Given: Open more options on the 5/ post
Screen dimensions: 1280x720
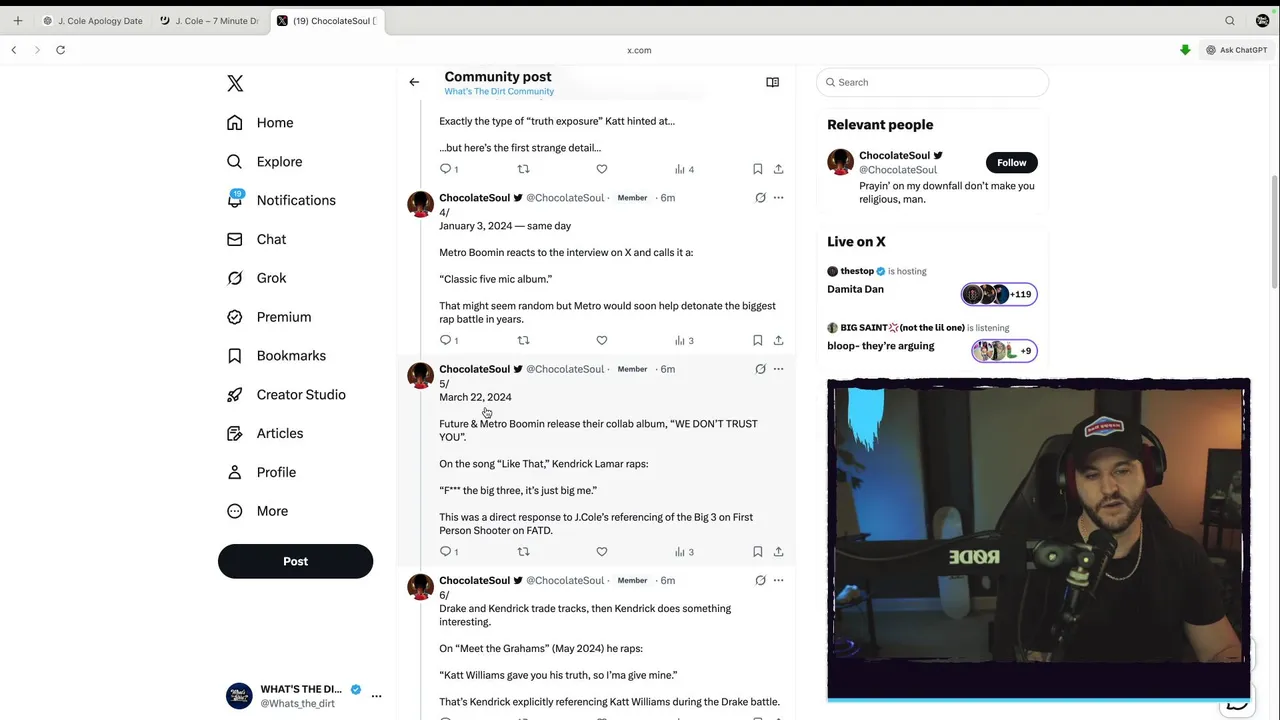Looking at the screenshot, I should coord(778,369).
